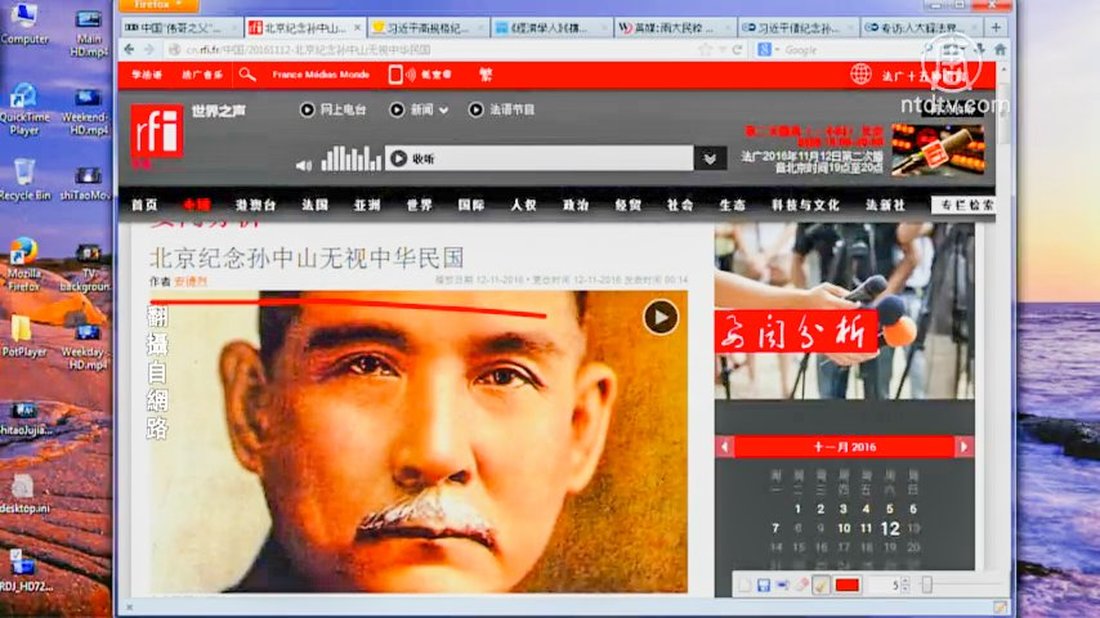The image size is (1100, 618).
Task: Open the 法国 navigation menu item
Action: tap(315, 205)
